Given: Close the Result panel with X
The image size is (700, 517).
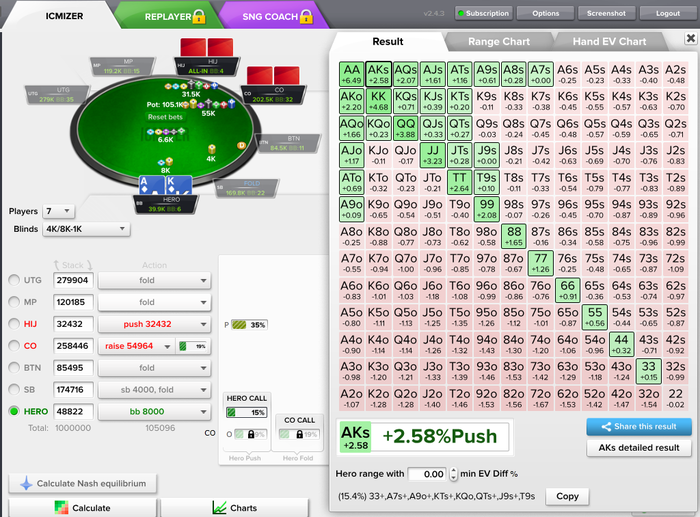Looking at the screenshot, I should (691, 38).
